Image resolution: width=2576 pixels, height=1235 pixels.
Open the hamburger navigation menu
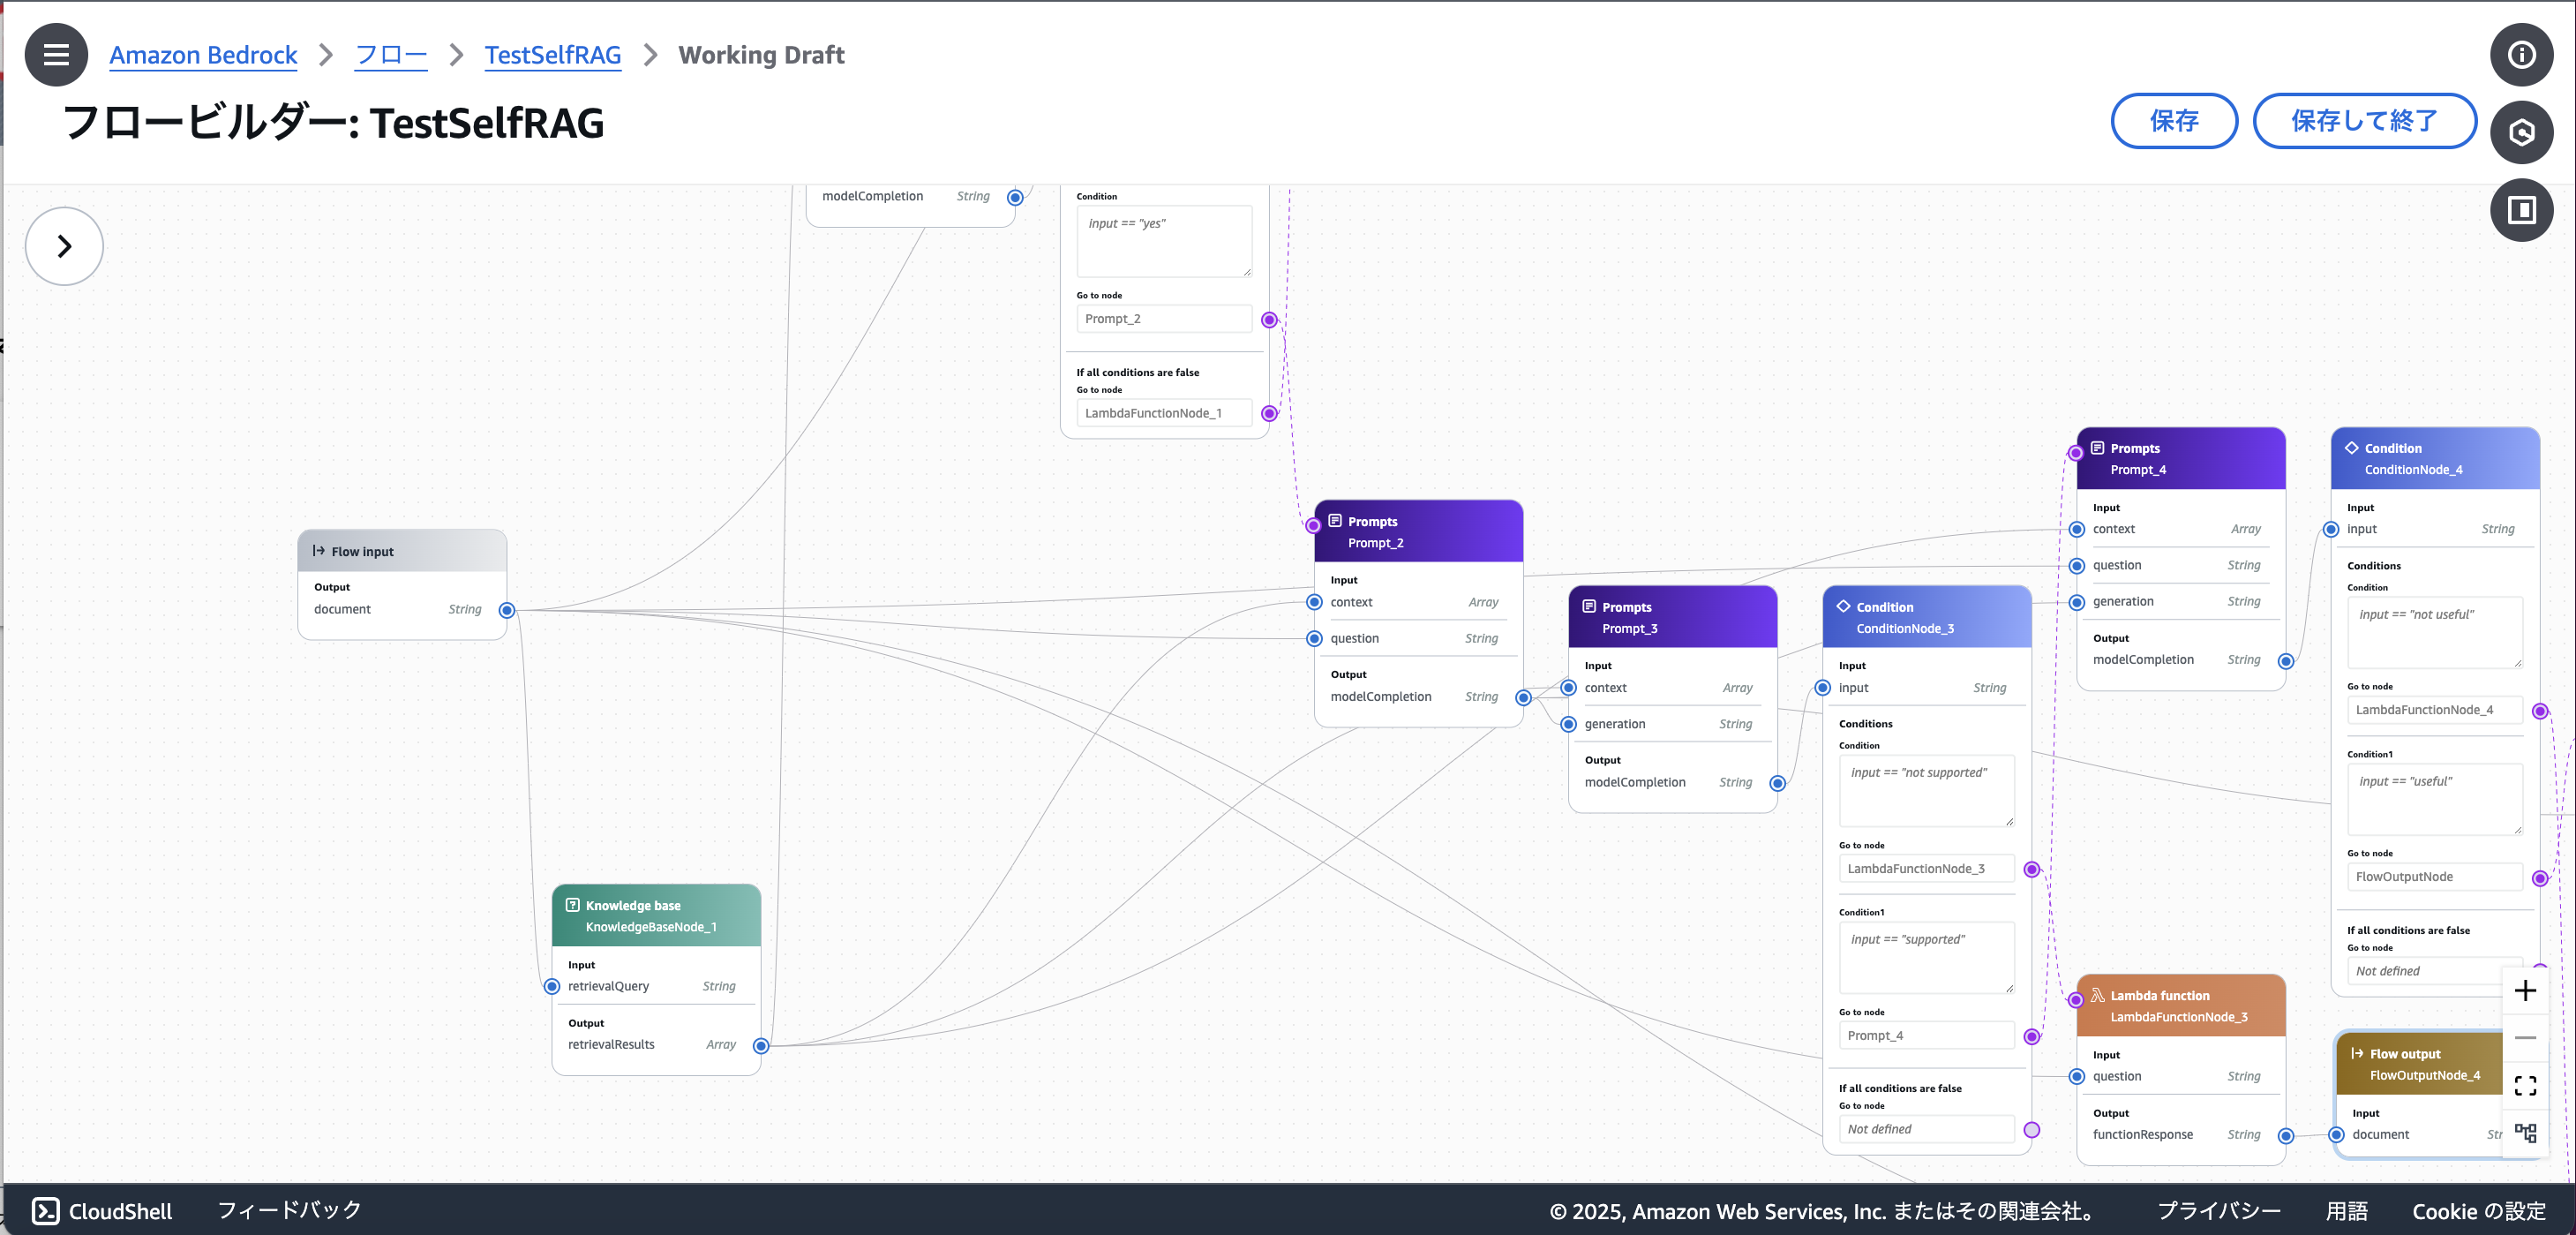tap(56, 54)
